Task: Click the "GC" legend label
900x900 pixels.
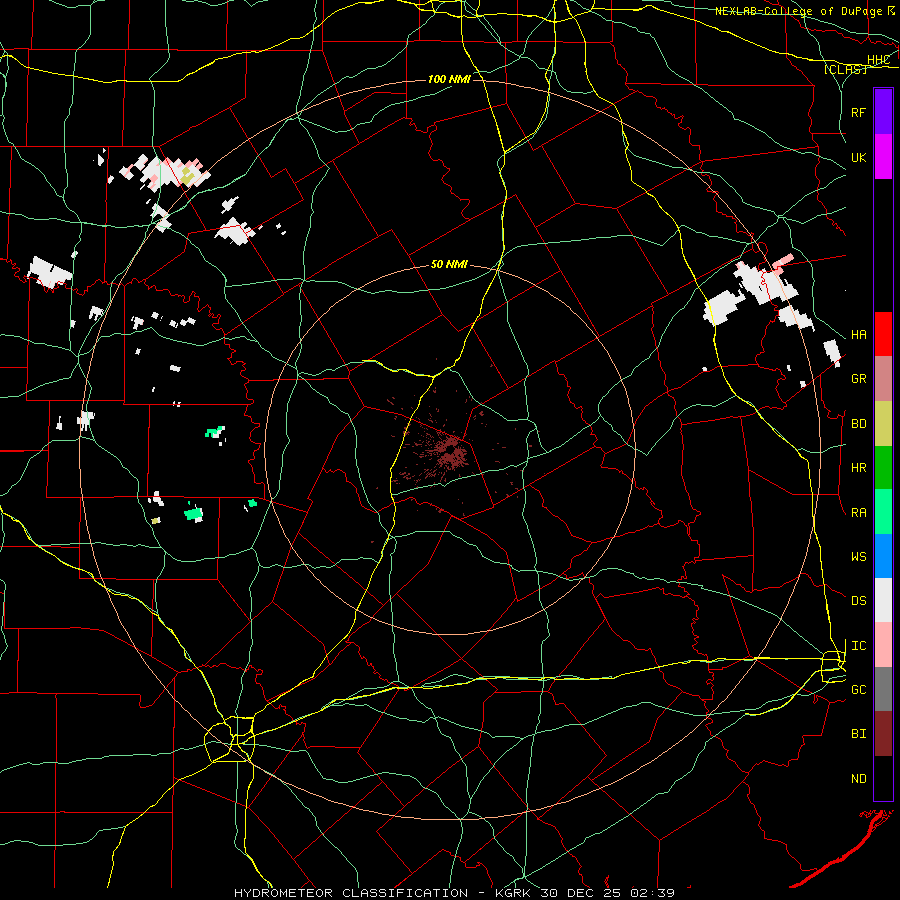Action: 858,690
